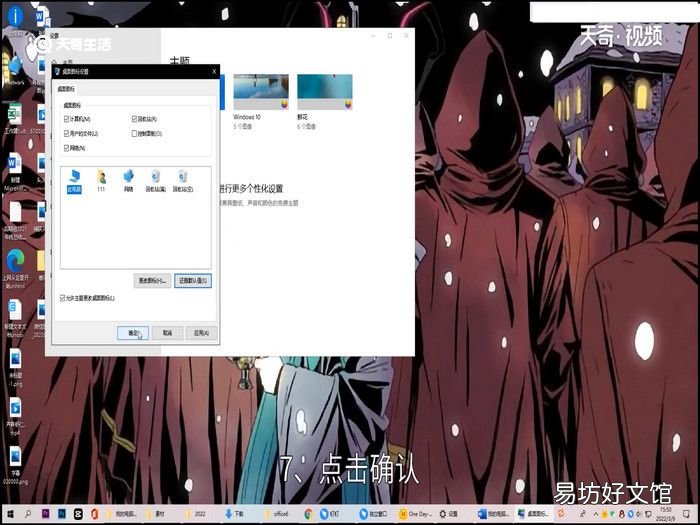Screen dimensions: 700x525
Task: Switch to the 桌面图标 taskbar item
Action: pyautogui.click(x=533, y=514)
